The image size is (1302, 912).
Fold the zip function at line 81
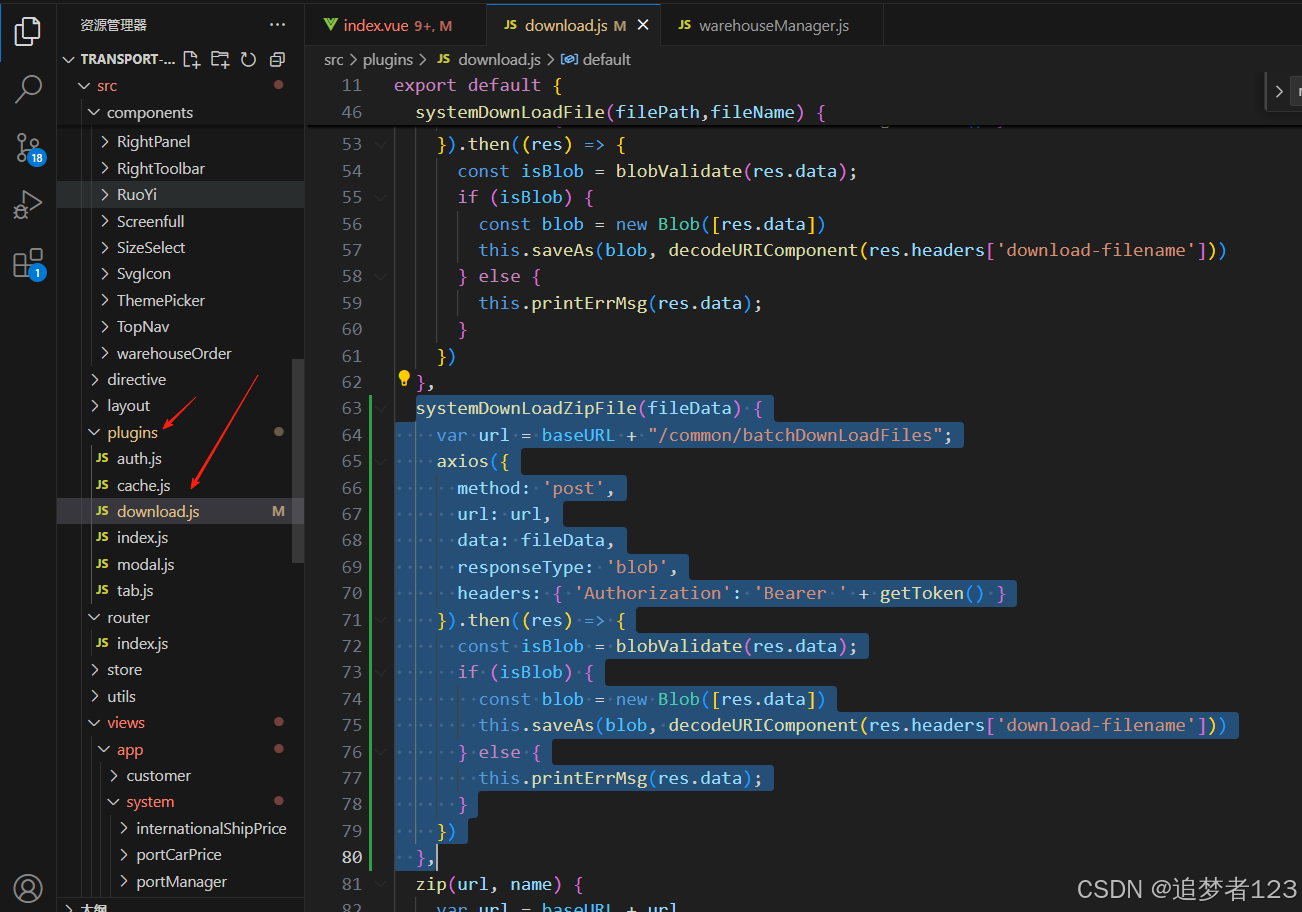point(380,884)
